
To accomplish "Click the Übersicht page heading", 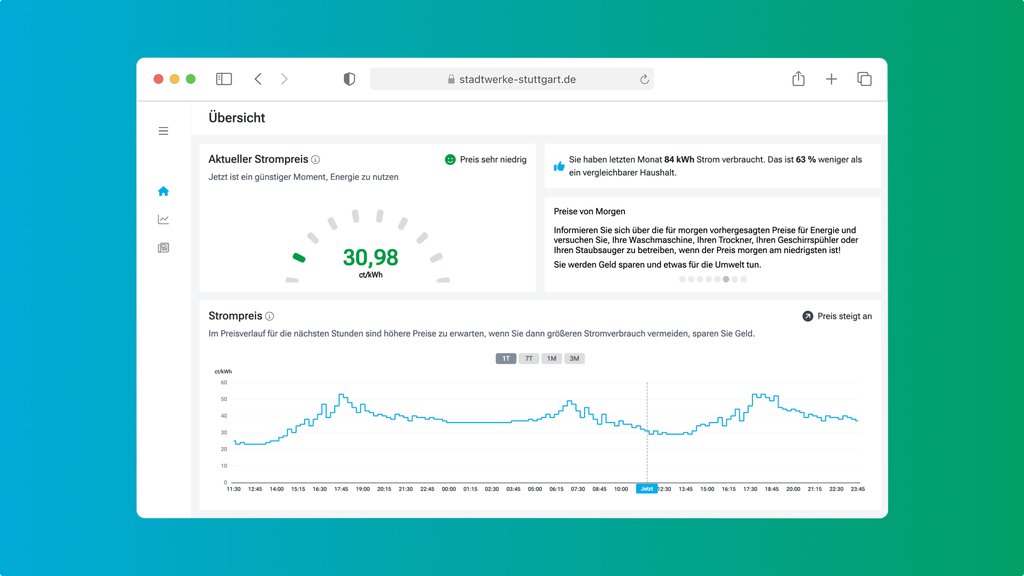I will (236, 118).
